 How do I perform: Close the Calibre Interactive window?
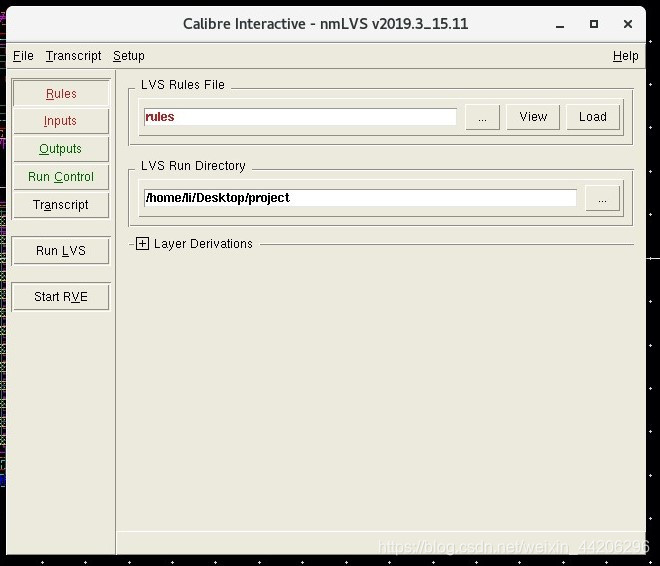628,24
